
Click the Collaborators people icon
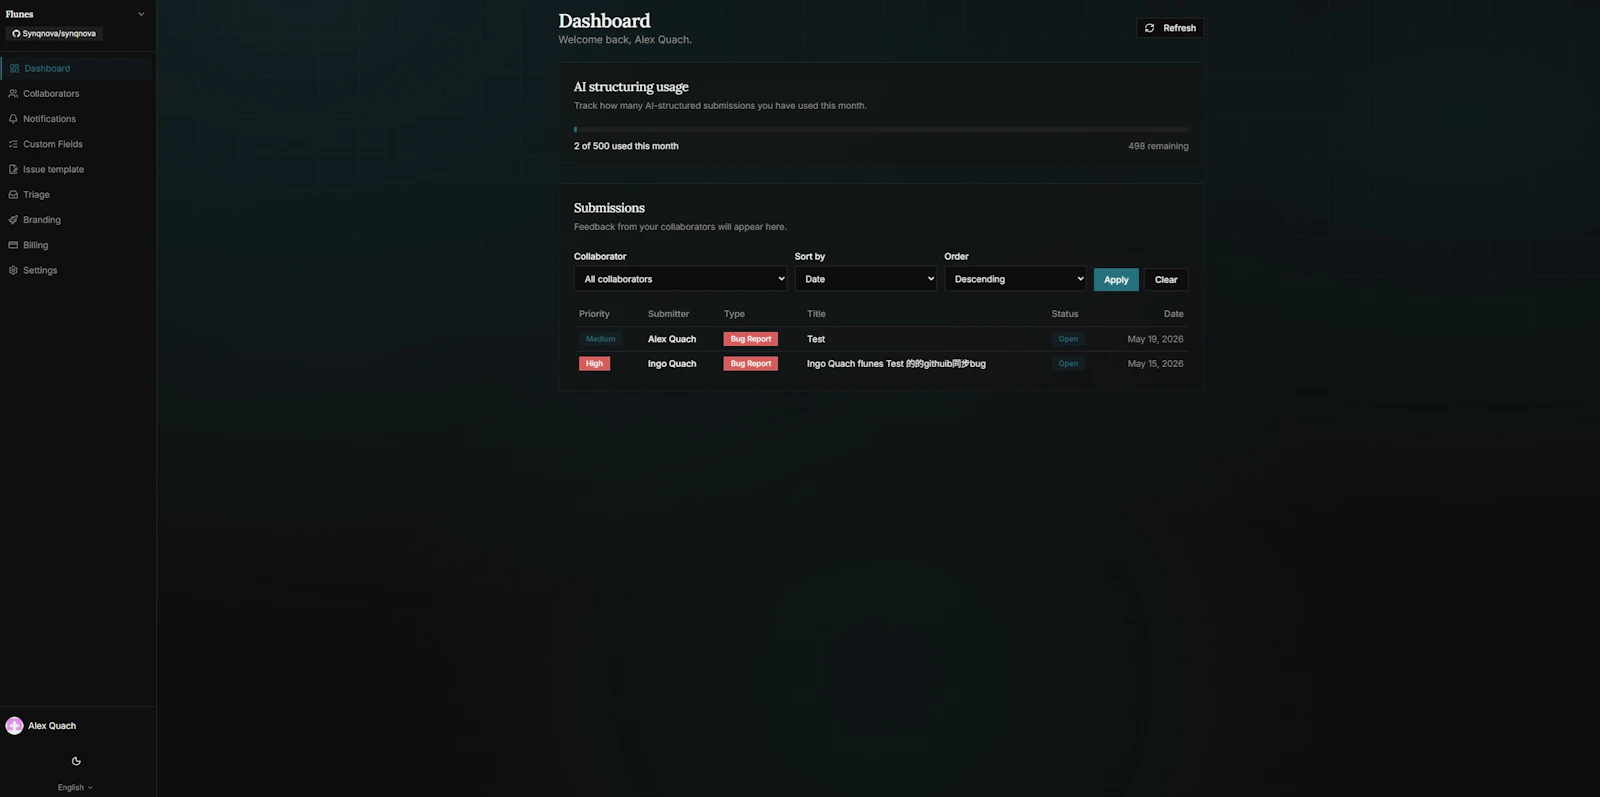point(13,94)
